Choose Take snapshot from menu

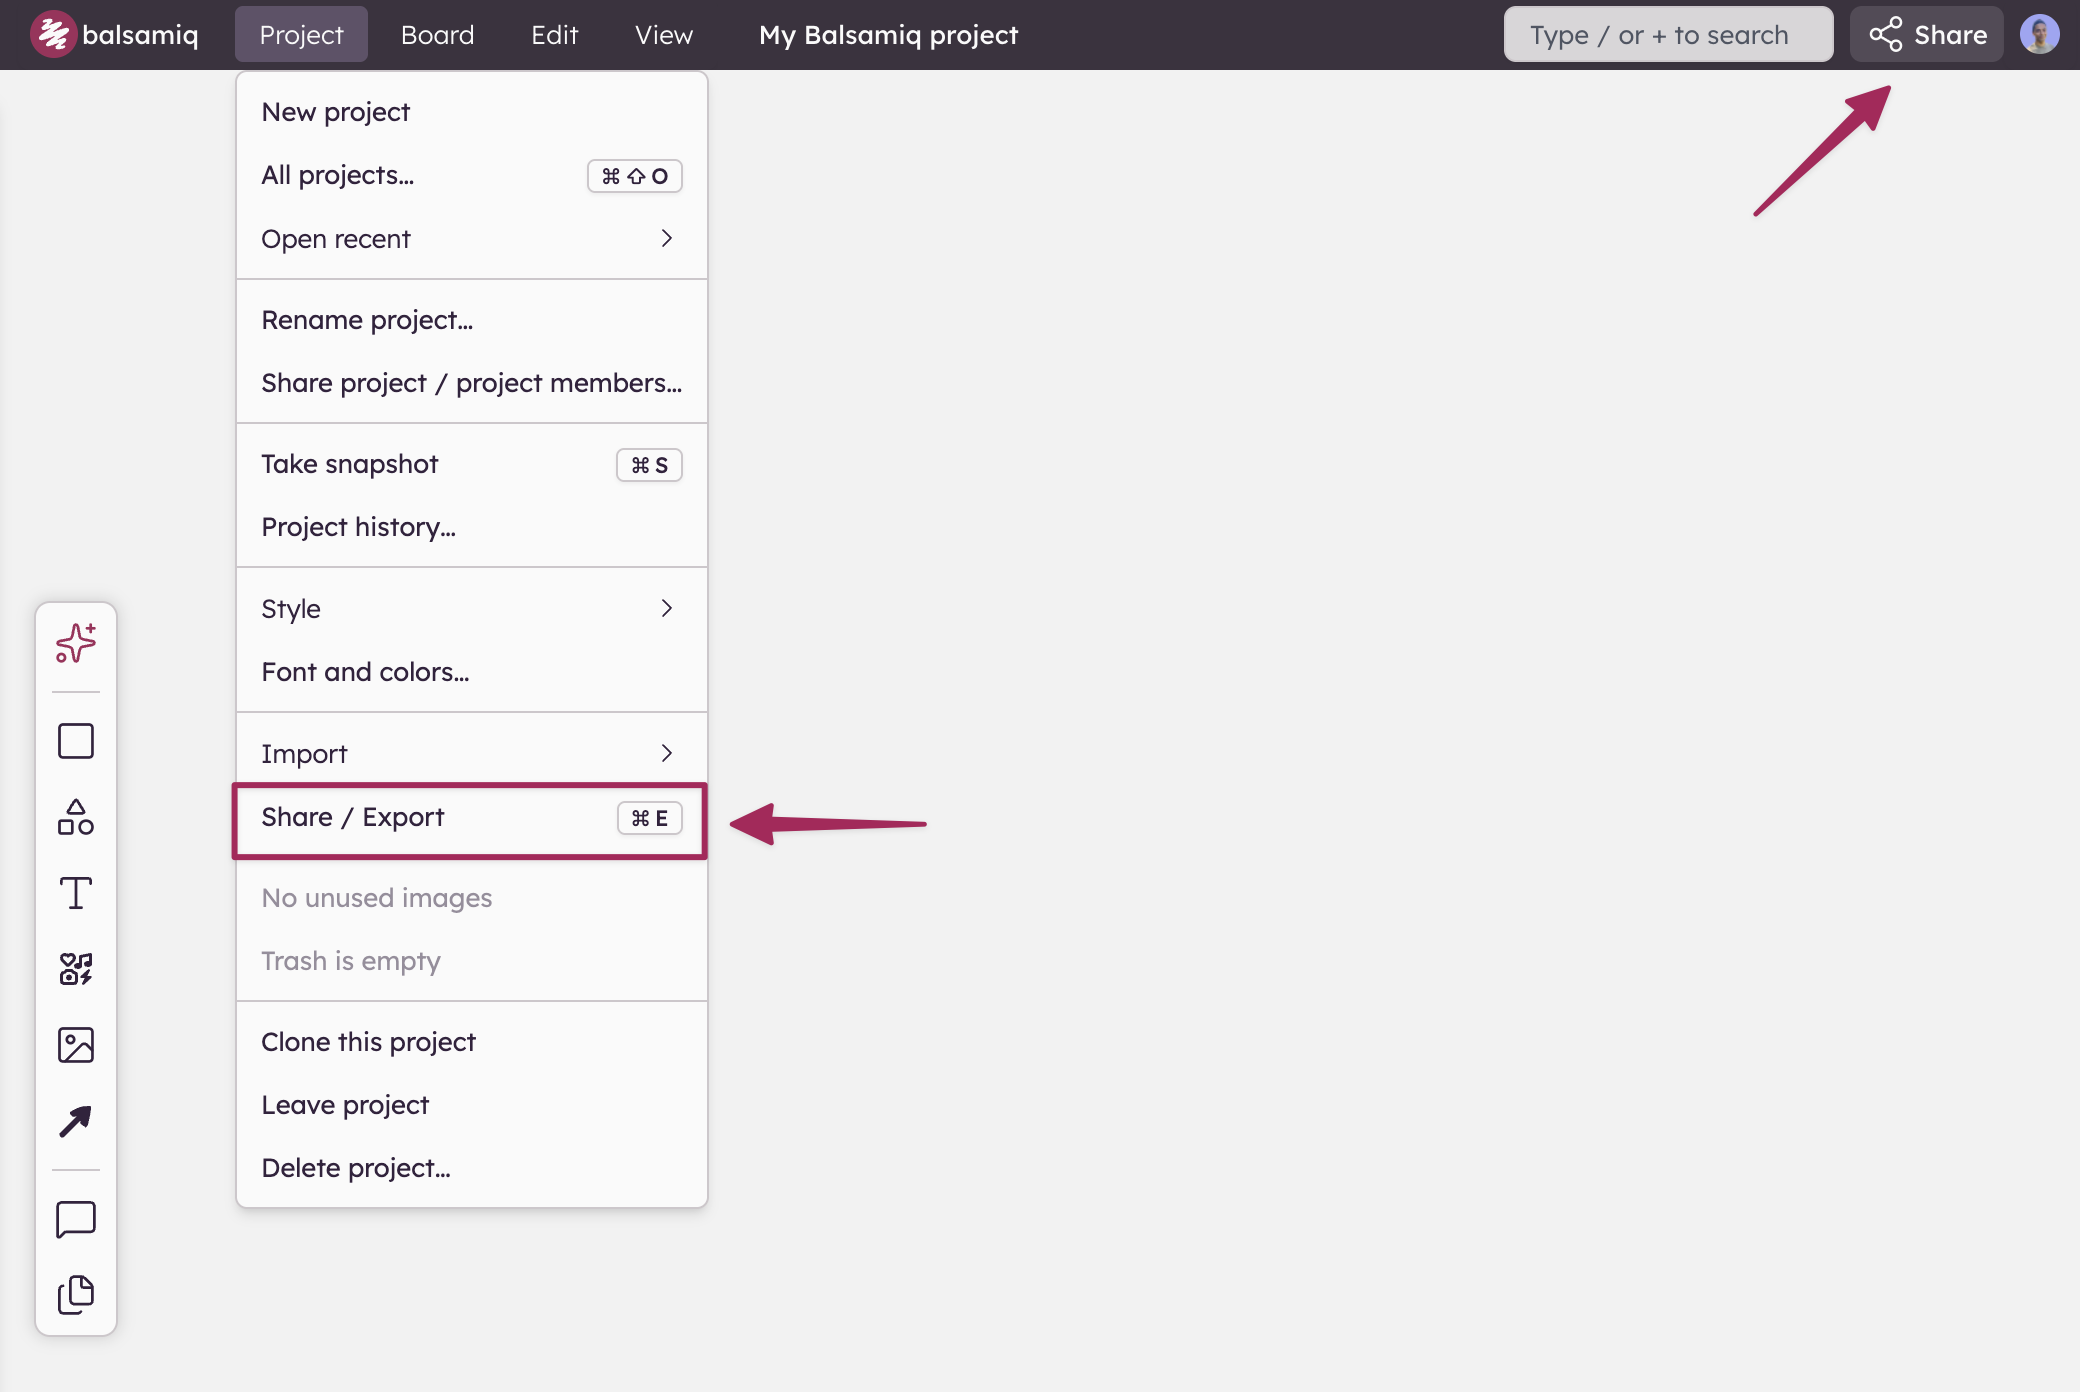coord(472,464)
